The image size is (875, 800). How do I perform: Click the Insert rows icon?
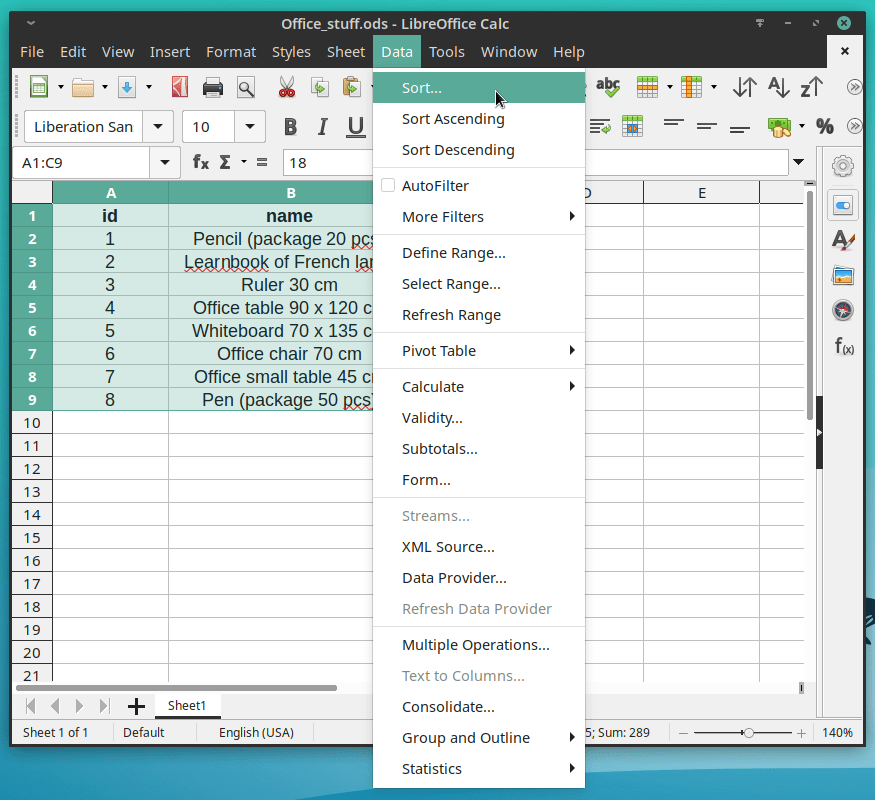point(647,87)
